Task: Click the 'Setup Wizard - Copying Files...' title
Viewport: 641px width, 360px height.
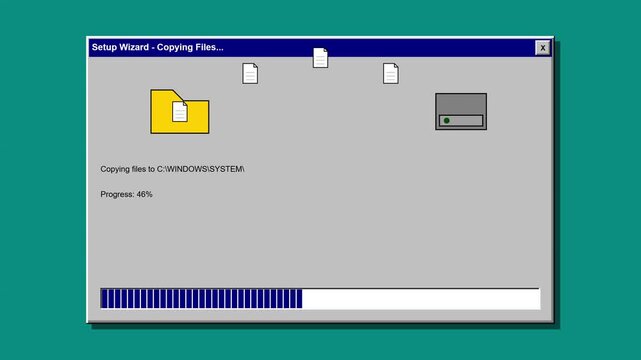Action: [x=157, y=47]
